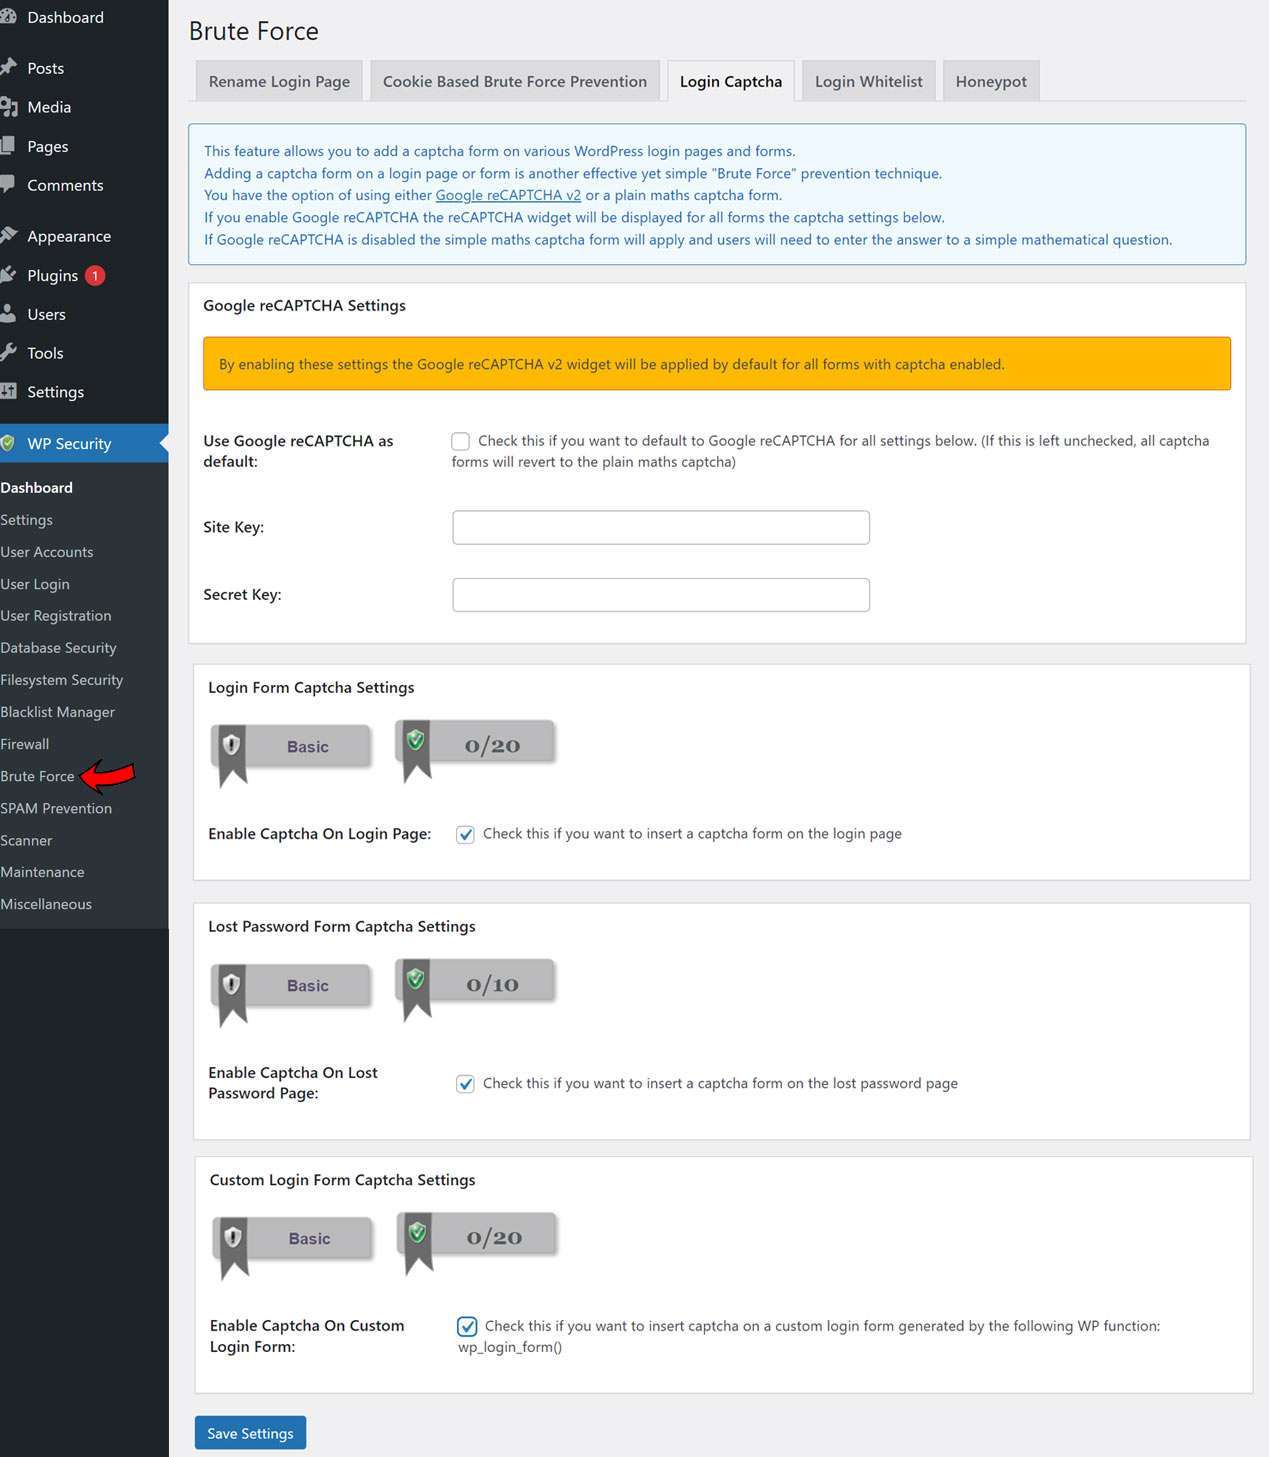
Task: Open Firewall submenu
Action: point(25,744)
